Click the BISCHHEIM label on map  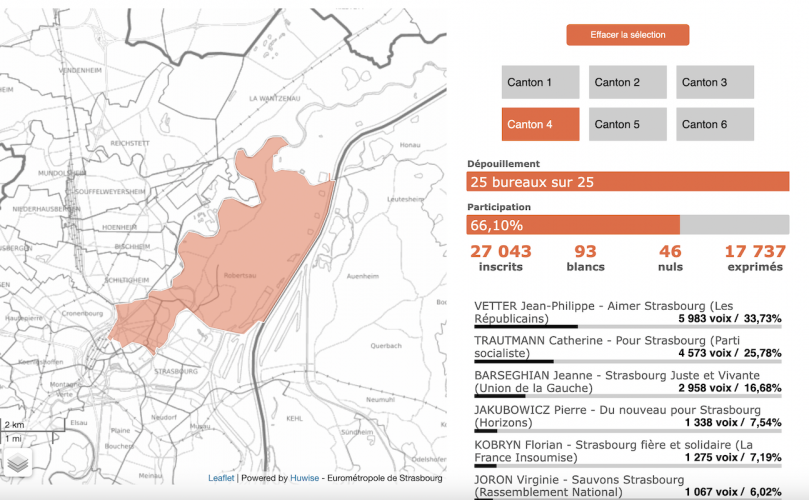(x=132, y=247)
